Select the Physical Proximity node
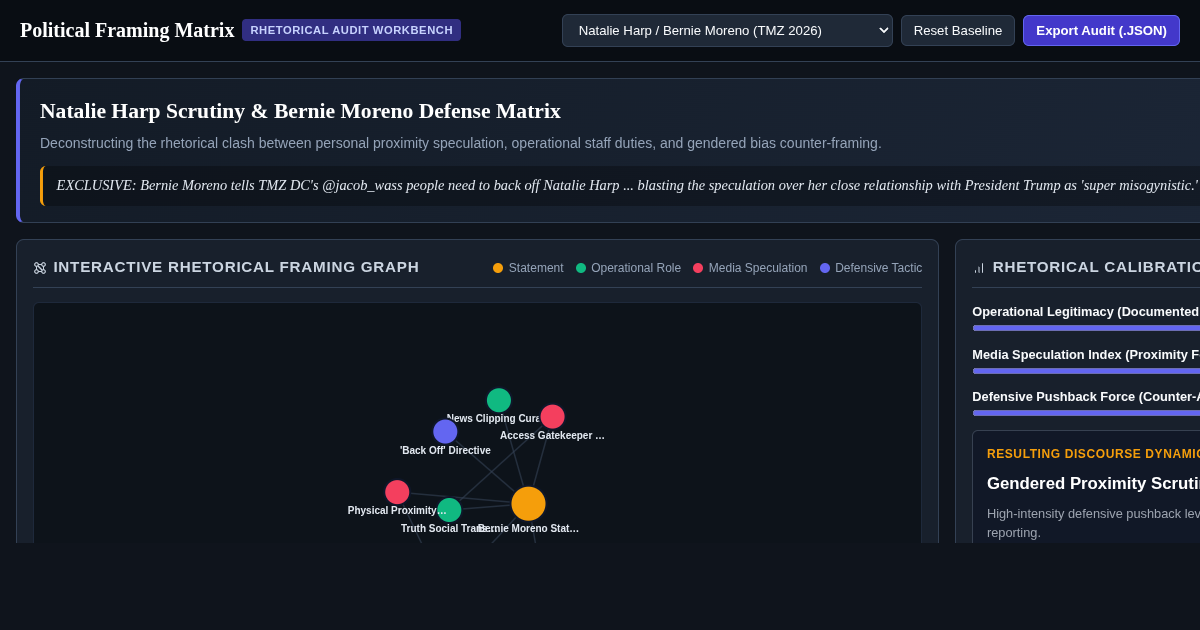Viewport: 1200px width, 630px height. click(397, 492)
